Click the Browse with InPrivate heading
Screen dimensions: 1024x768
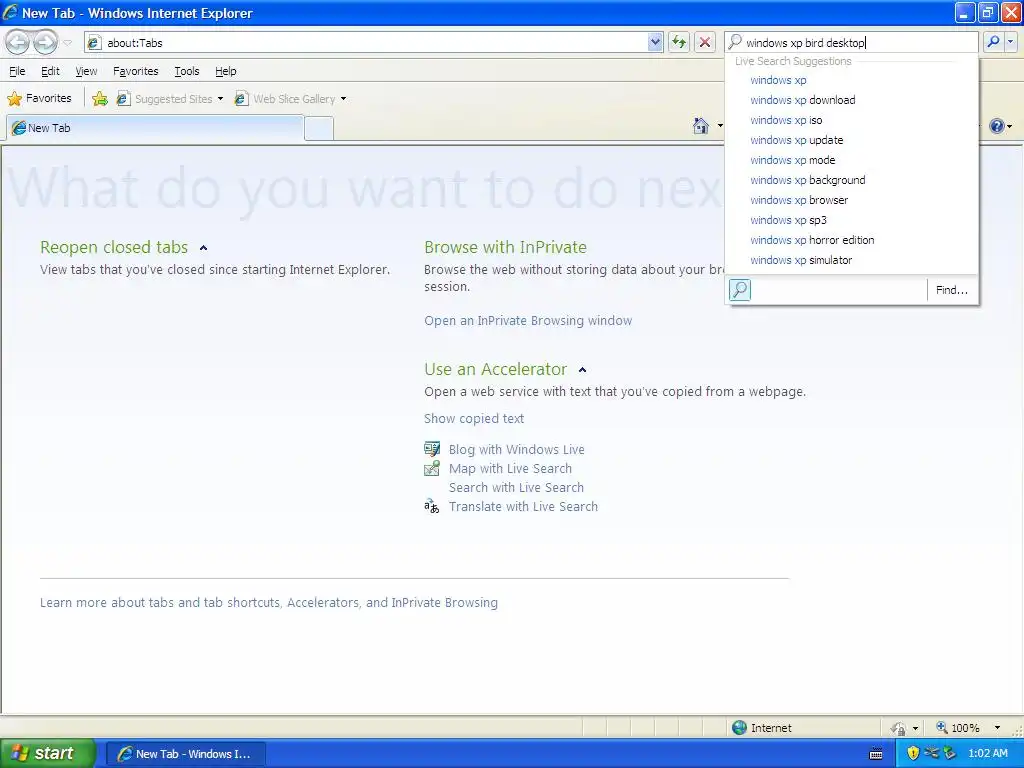click(x=505, y=247)
